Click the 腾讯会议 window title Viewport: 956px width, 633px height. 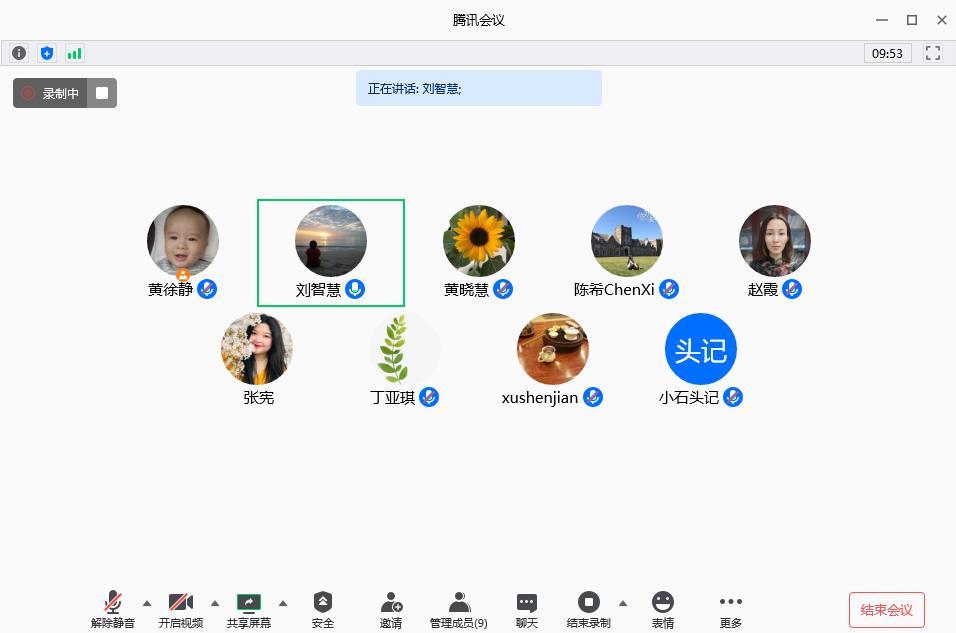pyautogui.click(x=479, y=20)
